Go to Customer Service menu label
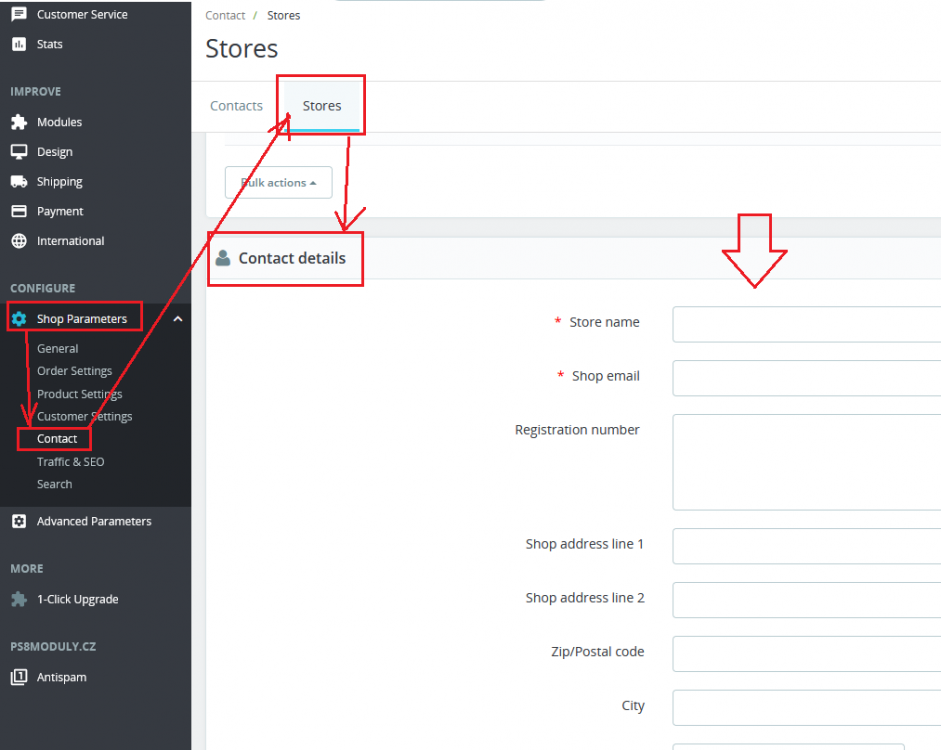 click(82, 14)
